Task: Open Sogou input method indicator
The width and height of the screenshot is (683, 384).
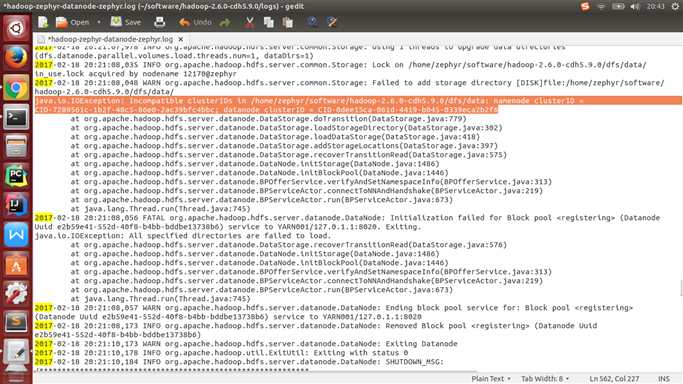Action: [585, 6]
